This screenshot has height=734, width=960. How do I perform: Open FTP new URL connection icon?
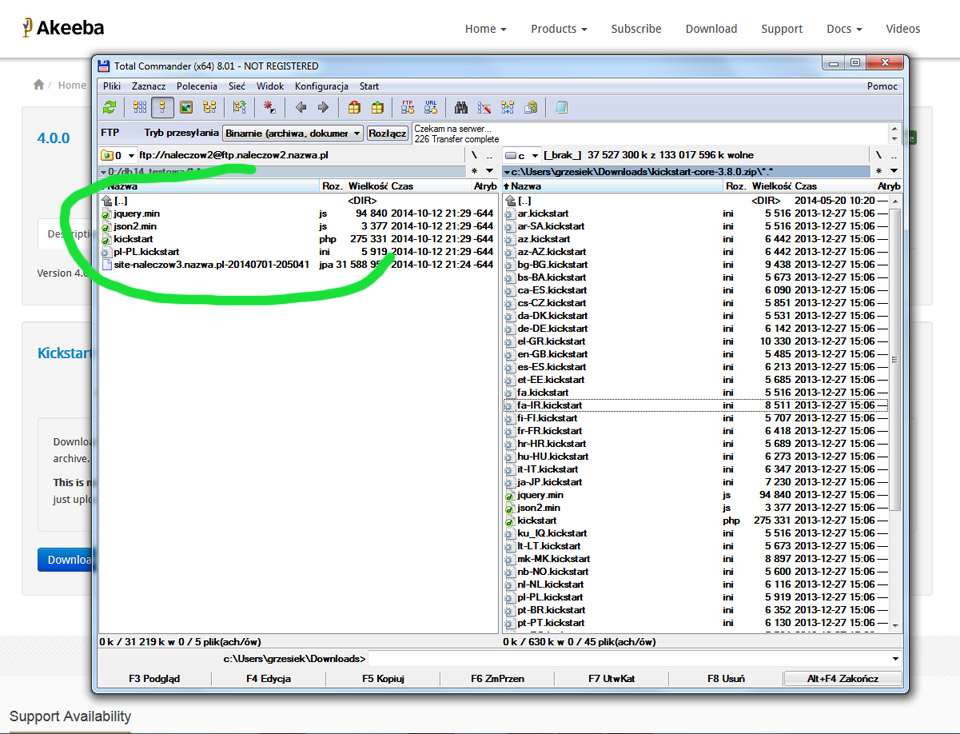[431, 108]
